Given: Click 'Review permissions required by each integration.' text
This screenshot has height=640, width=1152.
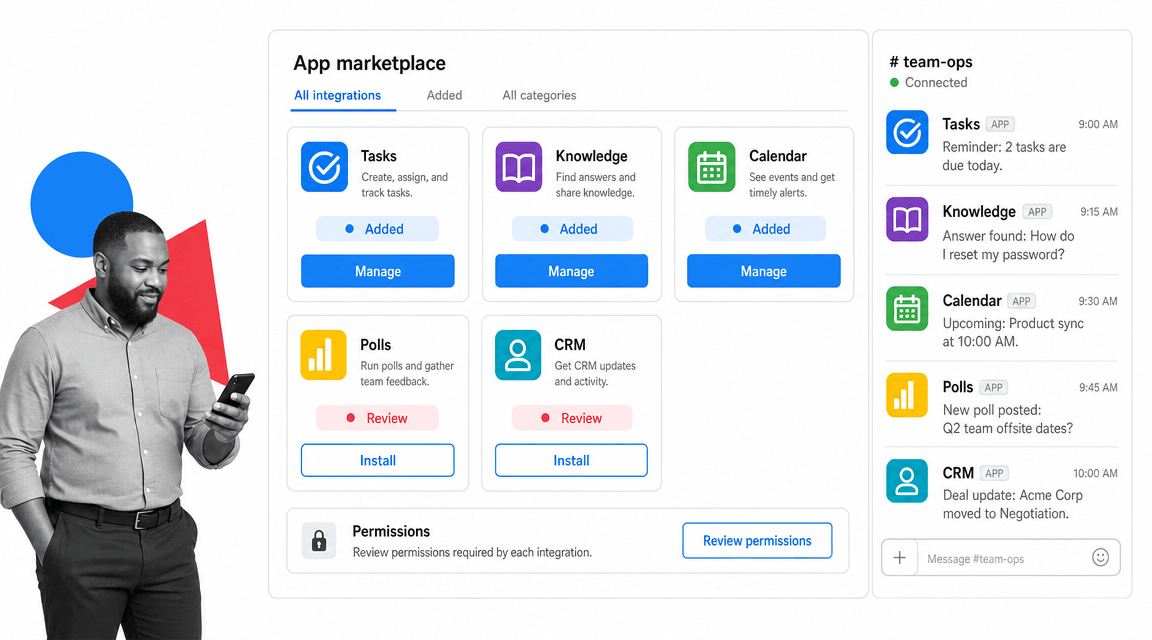Looking at the screenshot, I should pos(472,553).
